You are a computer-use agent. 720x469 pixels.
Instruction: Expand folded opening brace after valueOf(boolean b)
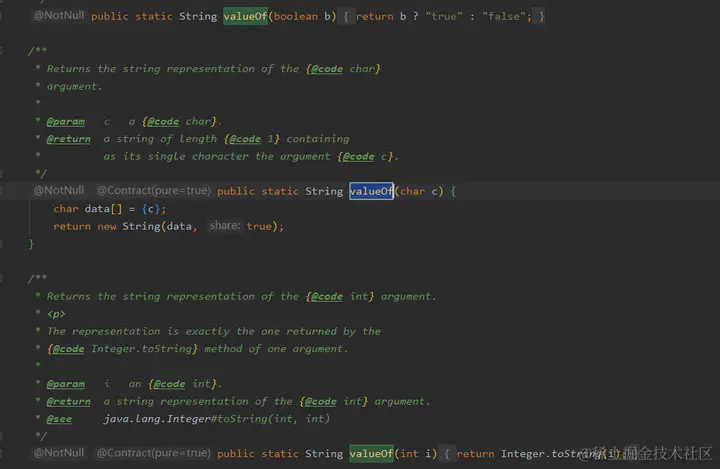[346, 17]
